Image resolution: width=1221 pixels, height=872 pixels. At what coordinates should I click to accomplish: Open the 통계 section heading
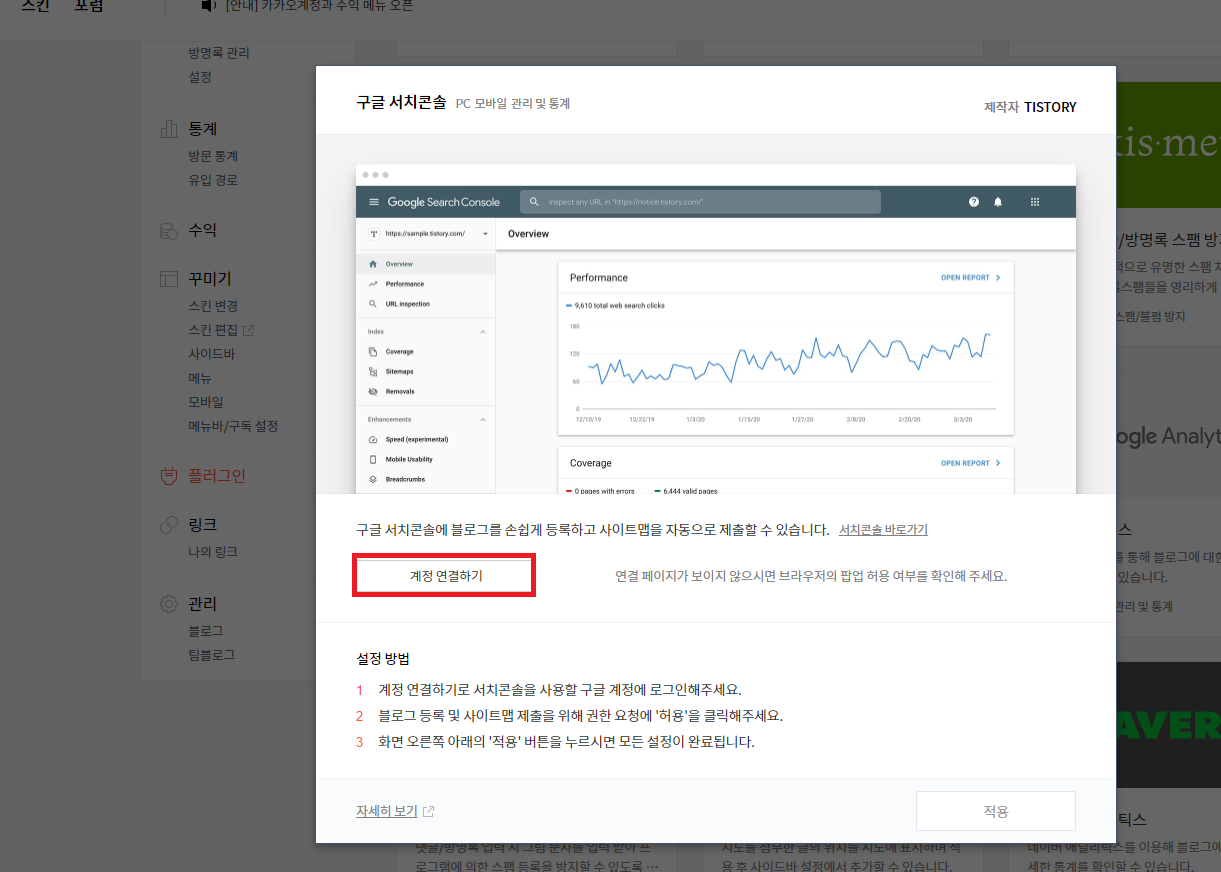(203, 129)
